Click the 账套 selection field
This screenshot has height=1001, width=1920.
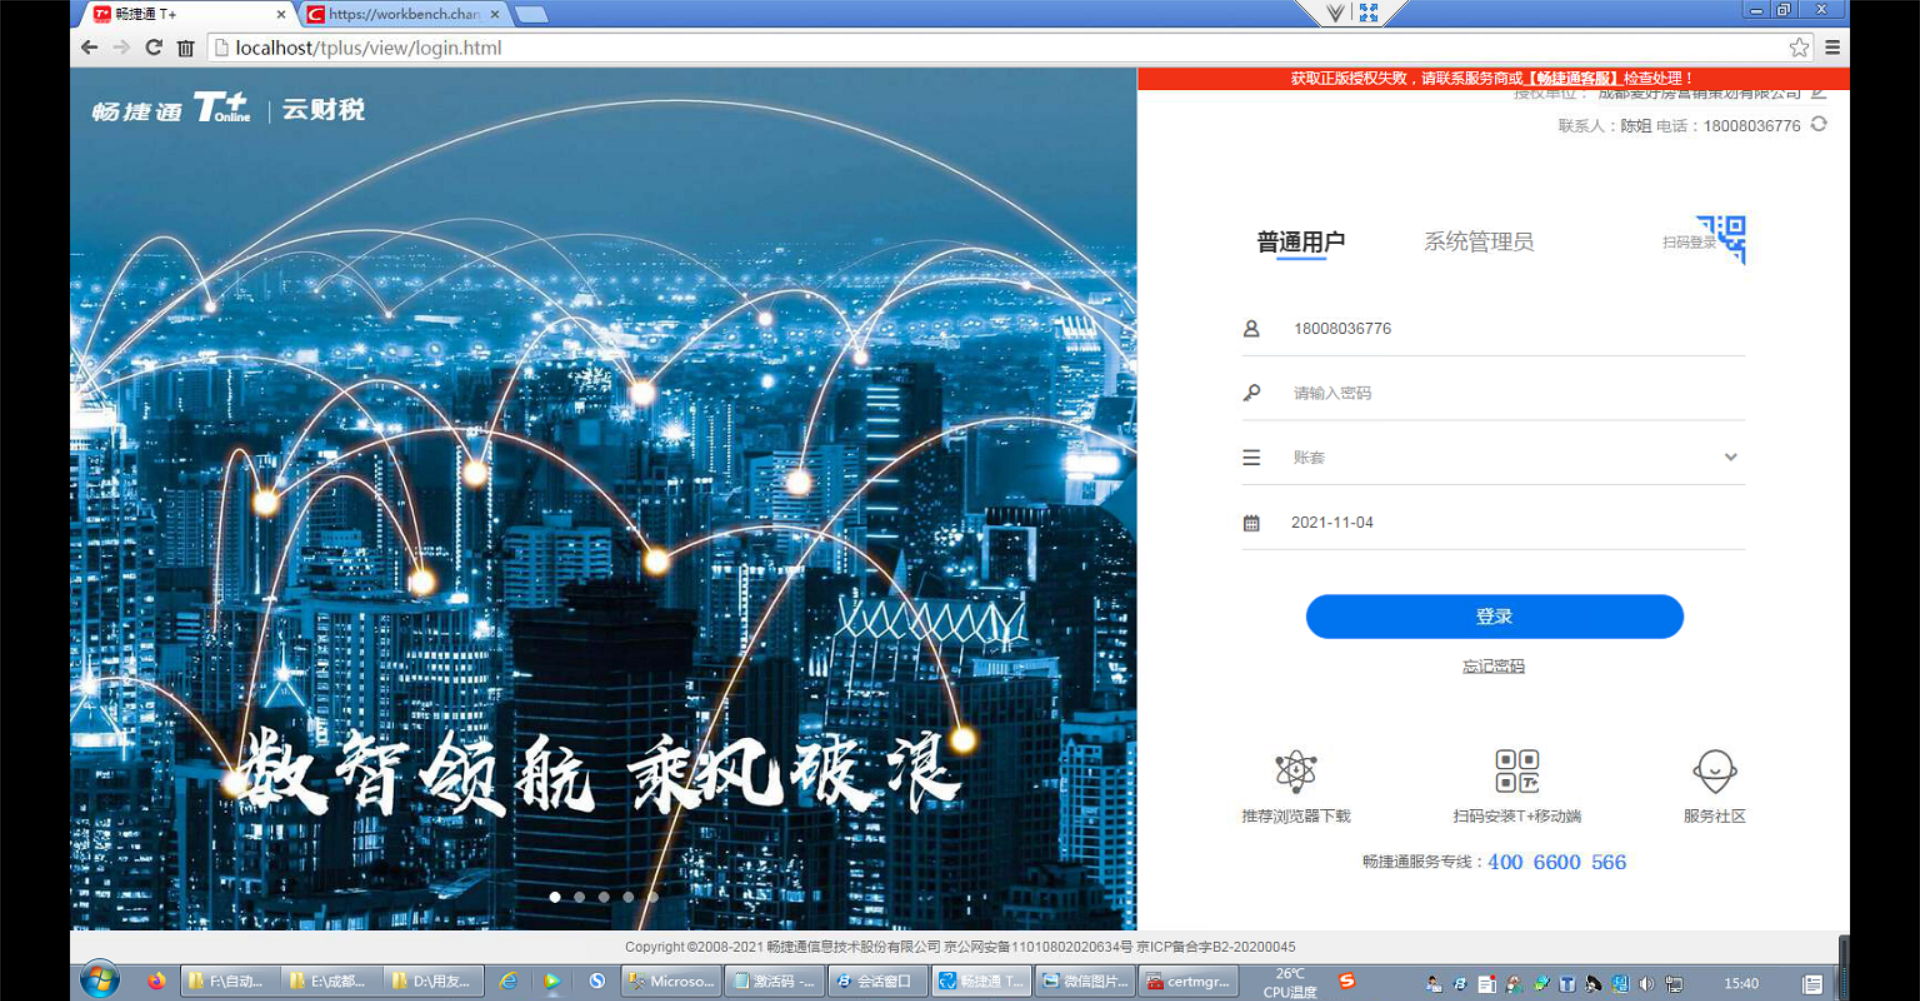[x=1494, y=457]
